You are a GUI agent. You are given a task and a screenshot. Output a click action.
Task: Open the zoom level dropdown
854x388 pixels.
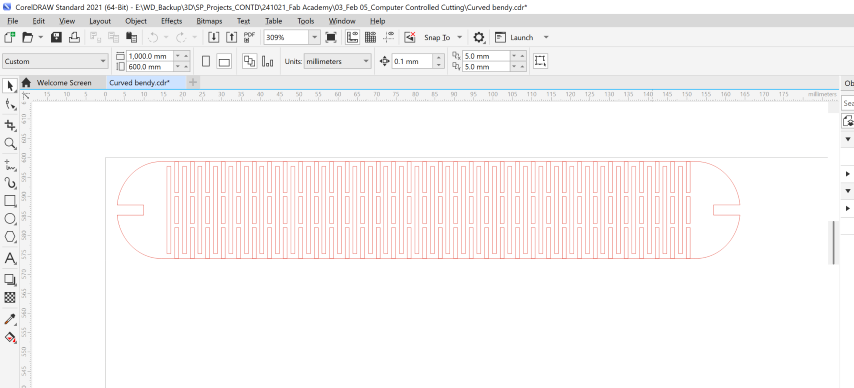point(315,37)
